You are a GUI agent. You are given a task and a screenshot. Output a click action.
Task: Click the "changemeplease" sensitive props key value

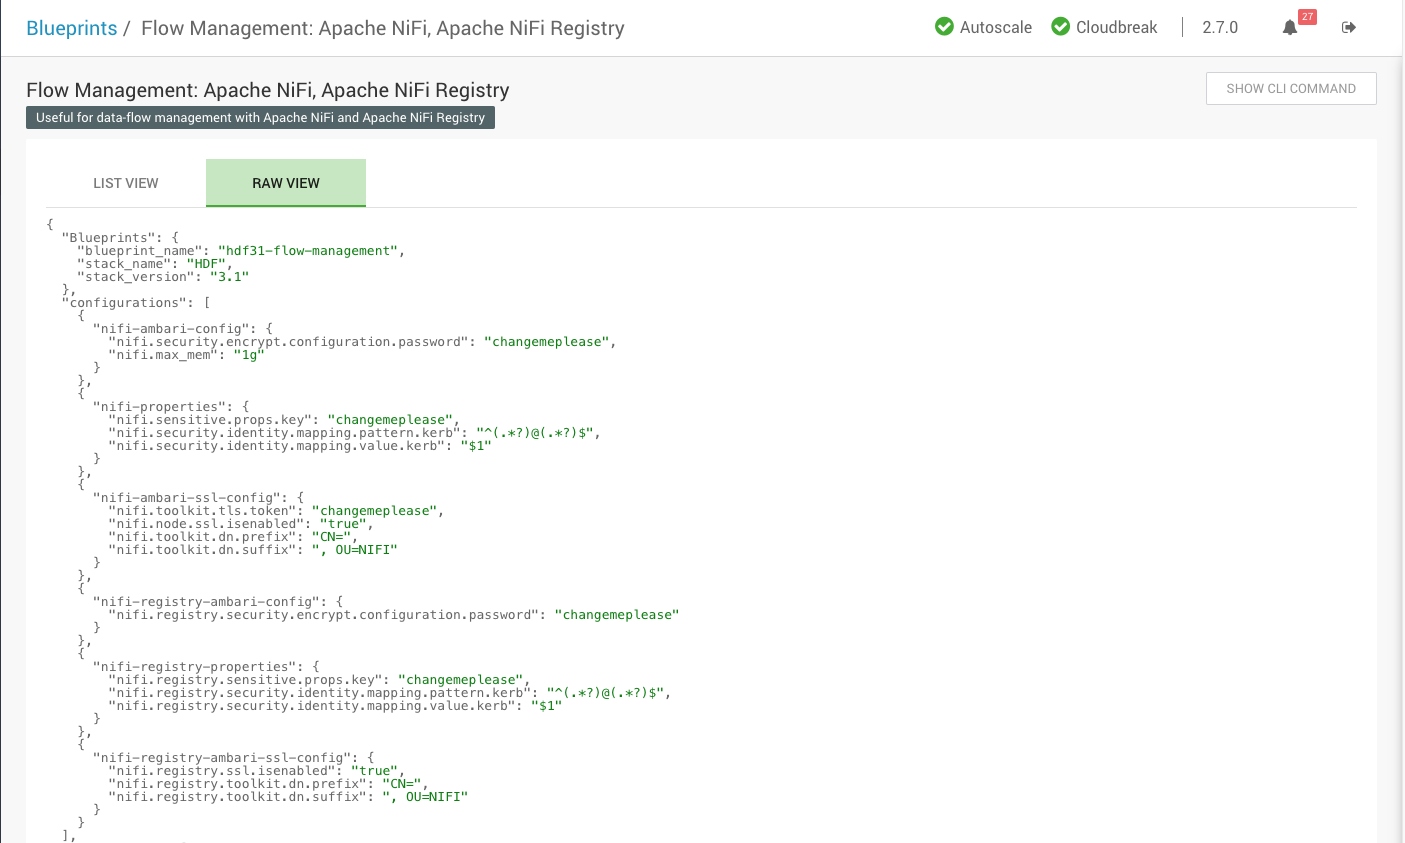(390, 419)
